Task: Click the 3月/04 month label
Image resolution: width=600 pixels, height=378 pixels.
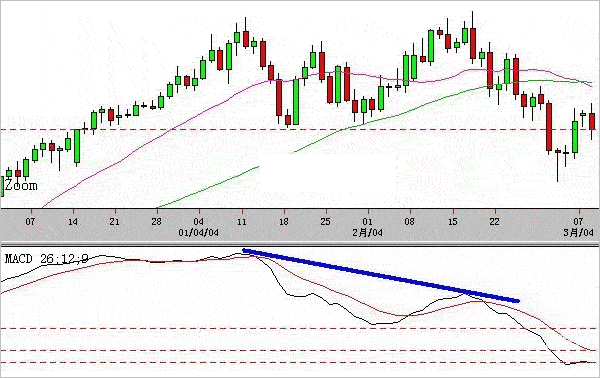Action: pos(579,232)
